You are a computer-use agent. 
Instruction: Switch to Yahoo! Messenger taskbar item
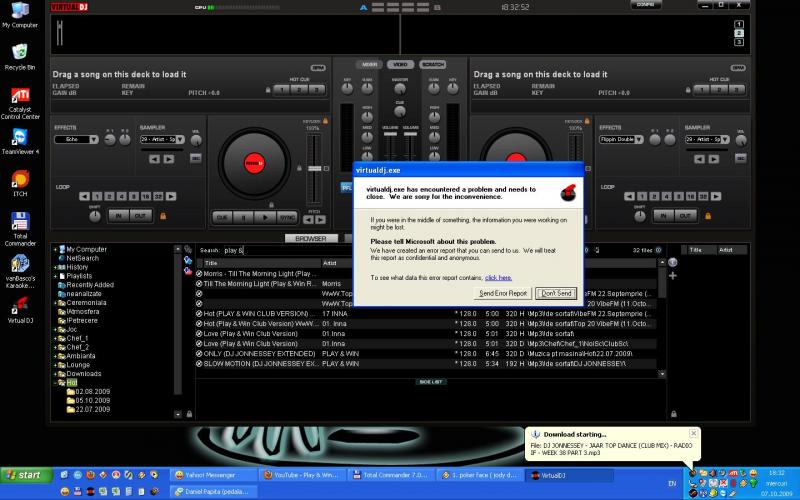pyautogui.click(x=213, y=475)
